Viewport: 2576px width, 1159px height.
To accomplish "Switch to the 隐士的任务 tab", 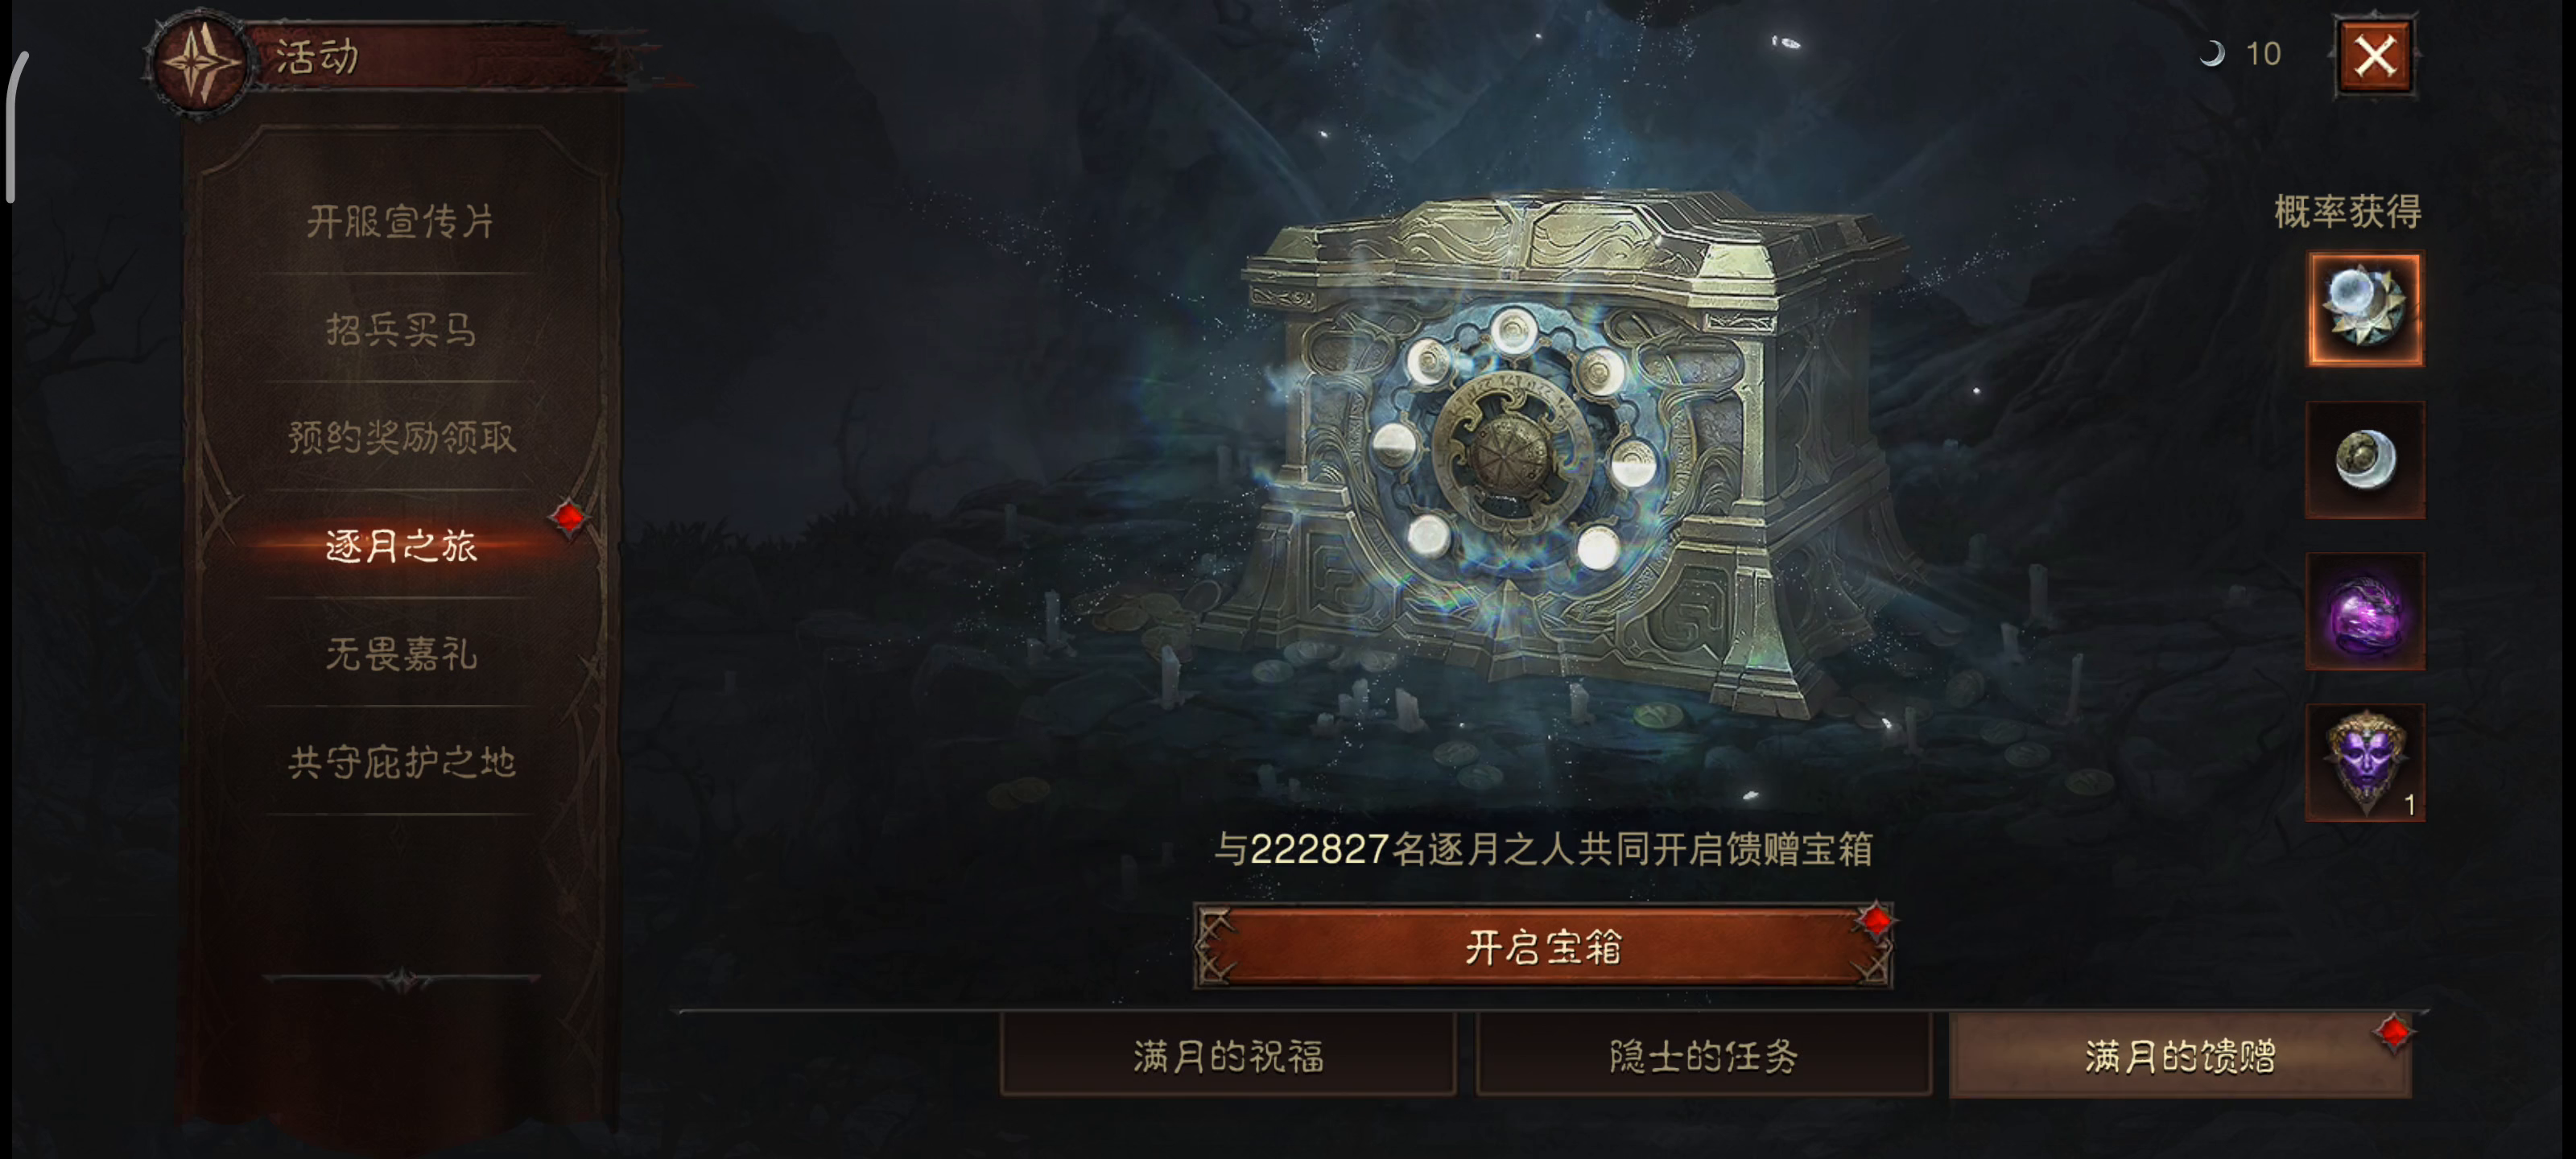I will coord(1703,1056).
